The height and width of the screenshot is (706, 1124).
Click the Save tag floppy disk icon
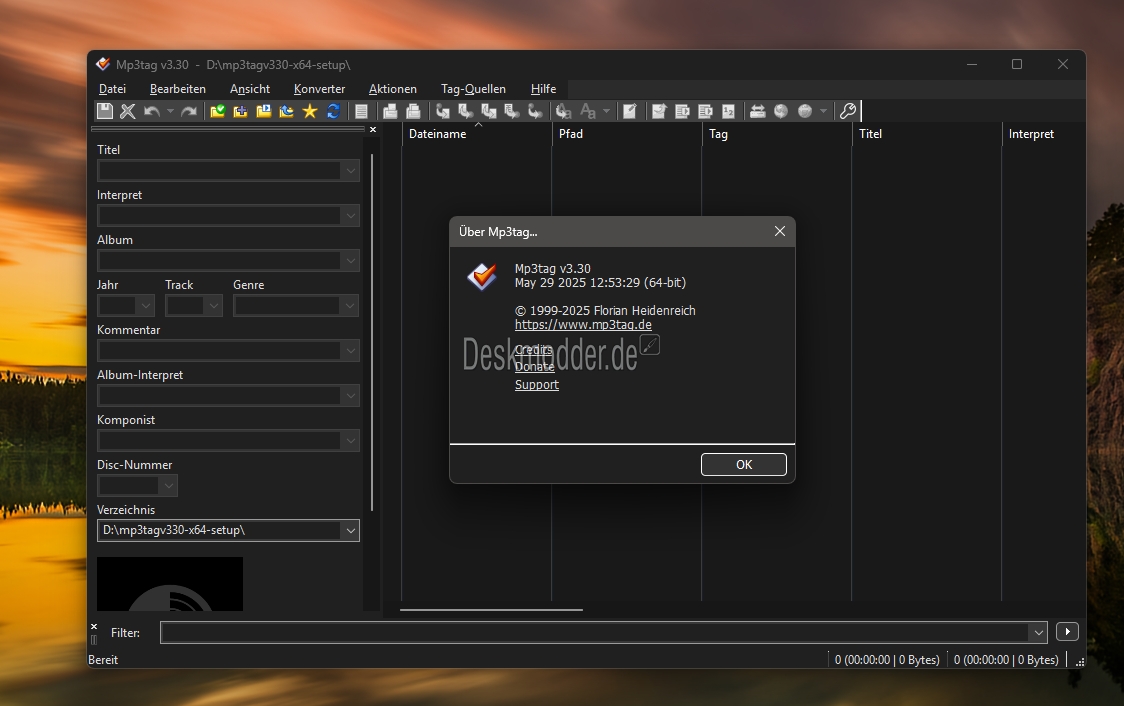(x=105, y=111)
